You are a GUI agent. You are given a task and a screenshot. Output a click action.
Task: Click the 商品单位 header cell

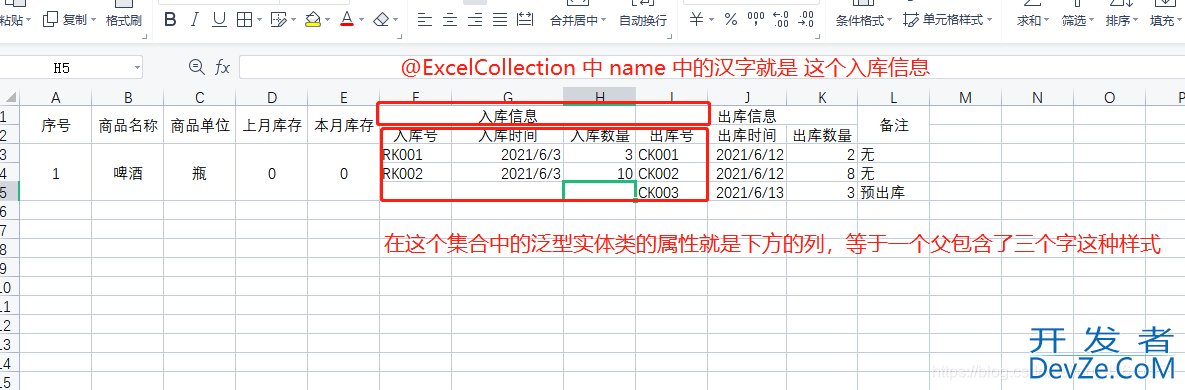(200, 125)
